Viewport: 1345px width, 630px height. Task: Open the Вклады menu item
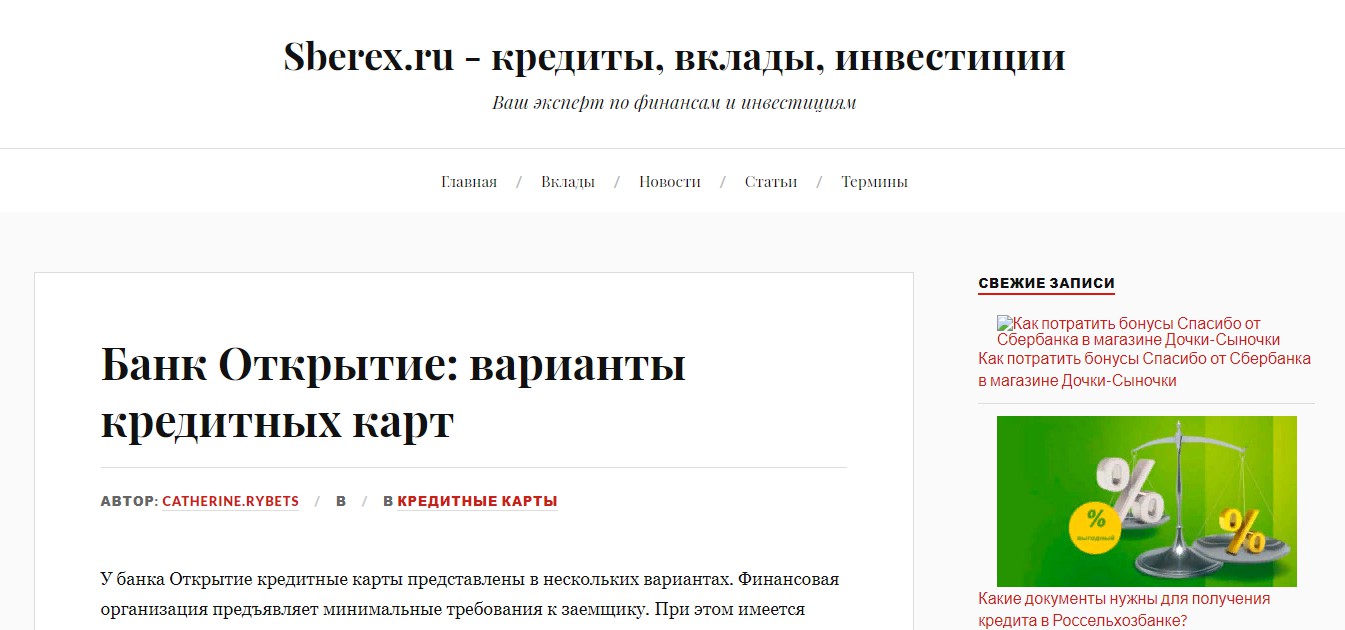568,182
